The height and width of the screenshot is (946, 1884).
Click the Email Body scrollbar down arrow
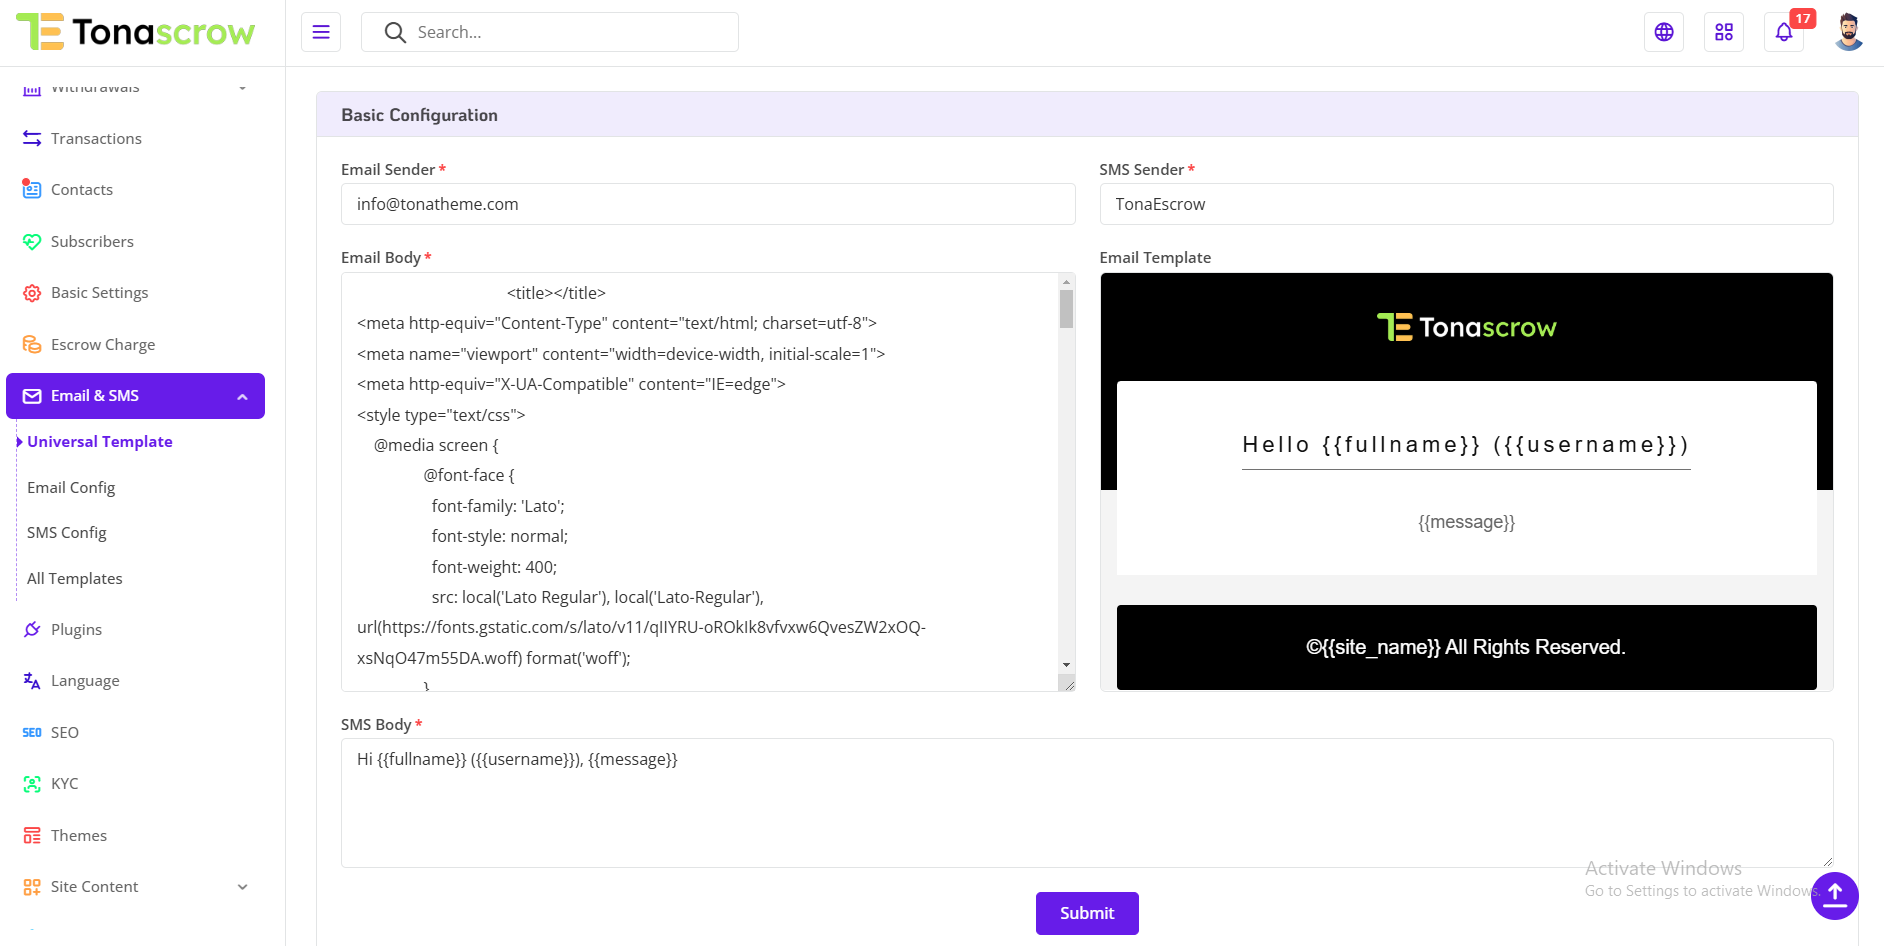click(x=1066, y=665)
